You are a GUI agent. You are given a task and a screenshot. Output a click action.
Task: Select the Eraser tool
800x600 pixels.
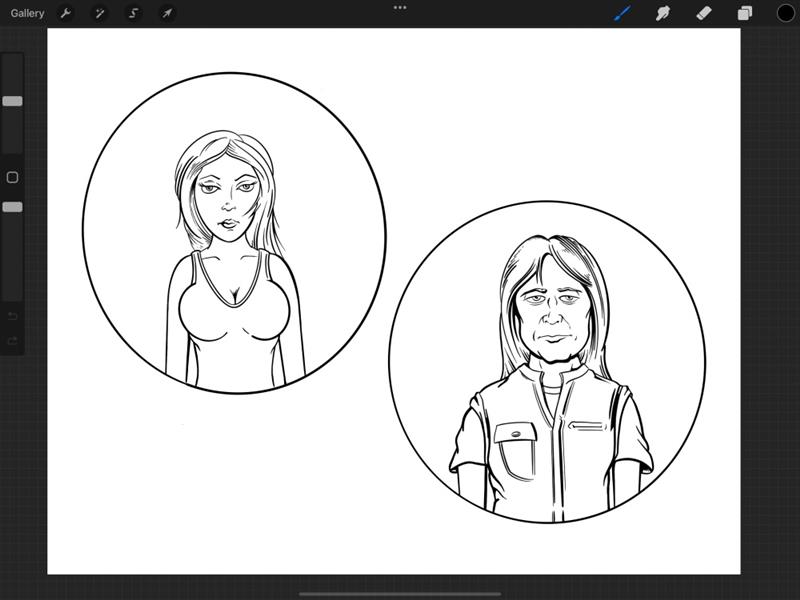click(704, 13)
